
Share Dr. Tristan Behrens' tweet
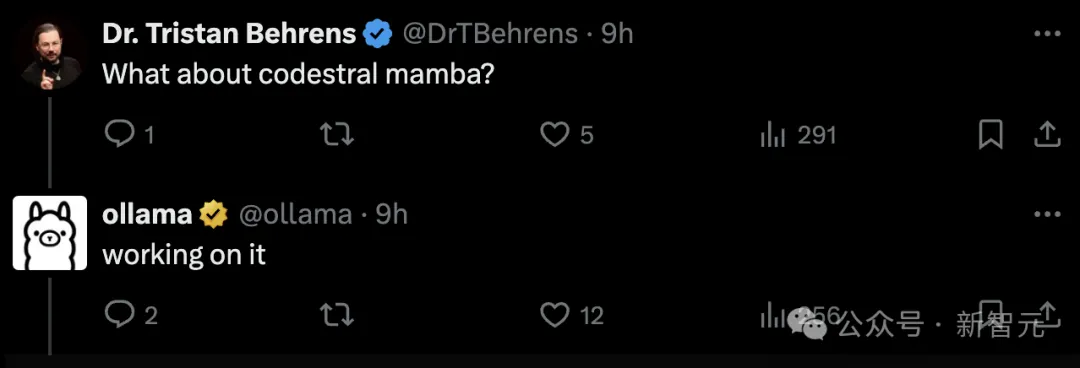click(x=1046, y=135)
